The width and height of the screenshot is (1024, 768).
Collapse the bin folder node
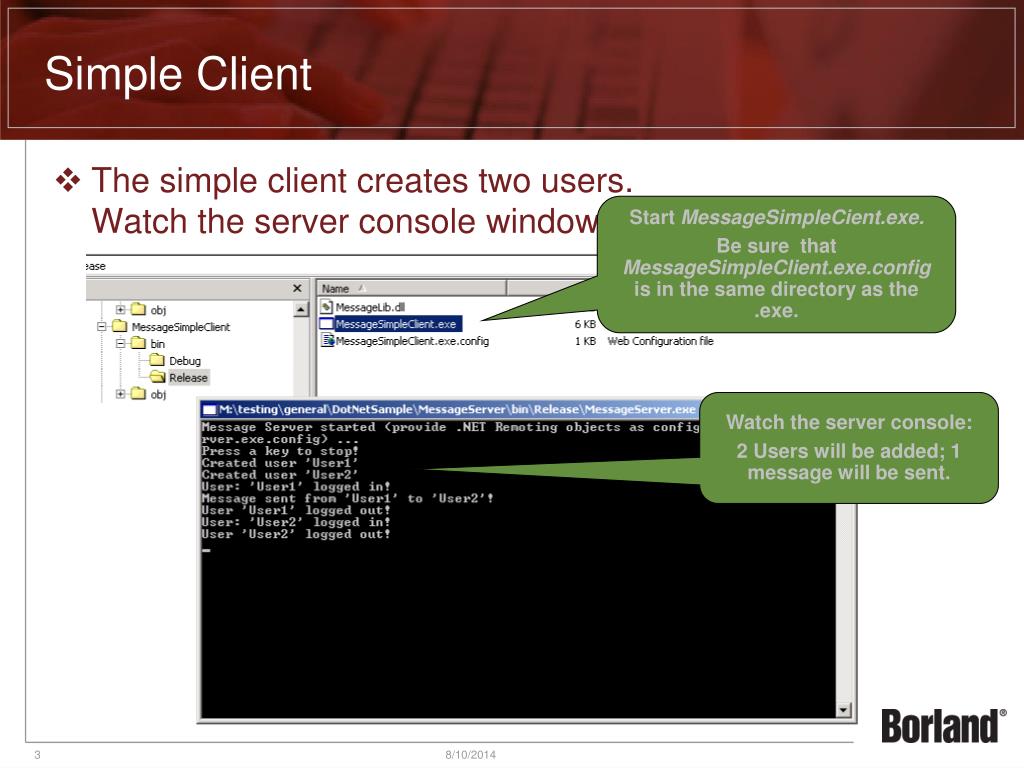pyautogui.click(x=120, y=343)
